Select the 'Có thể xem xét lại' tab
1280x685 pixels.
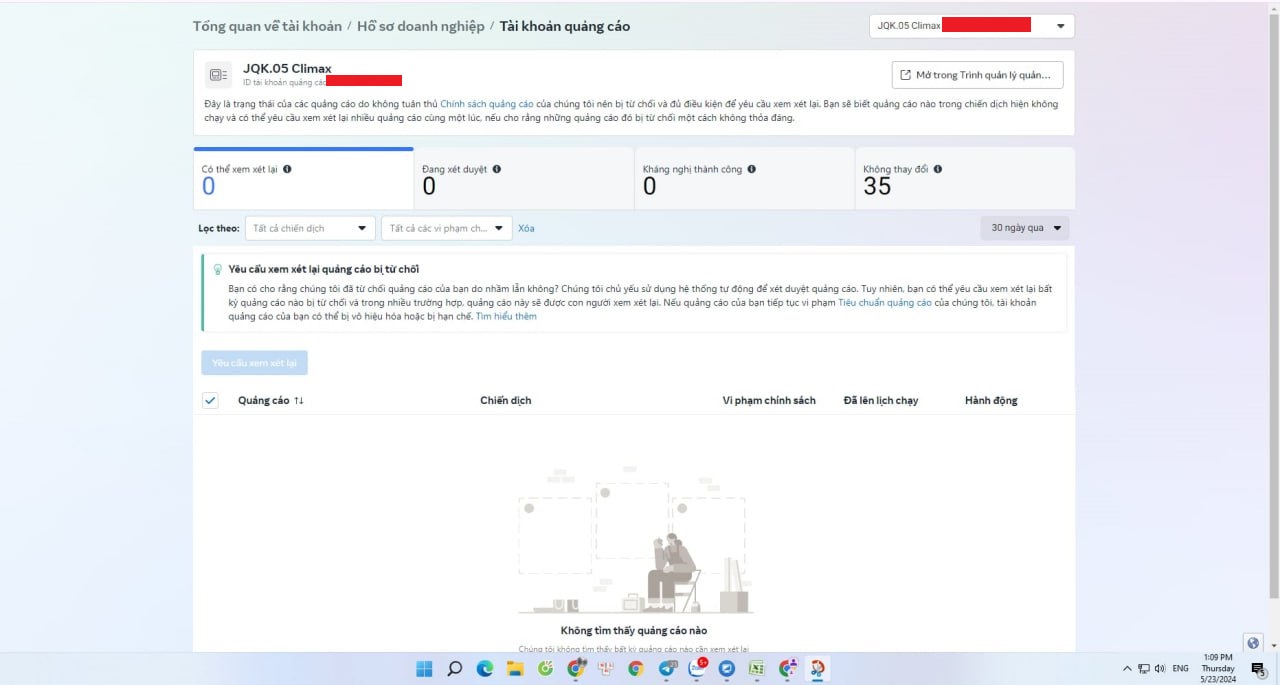pos(303,179)
